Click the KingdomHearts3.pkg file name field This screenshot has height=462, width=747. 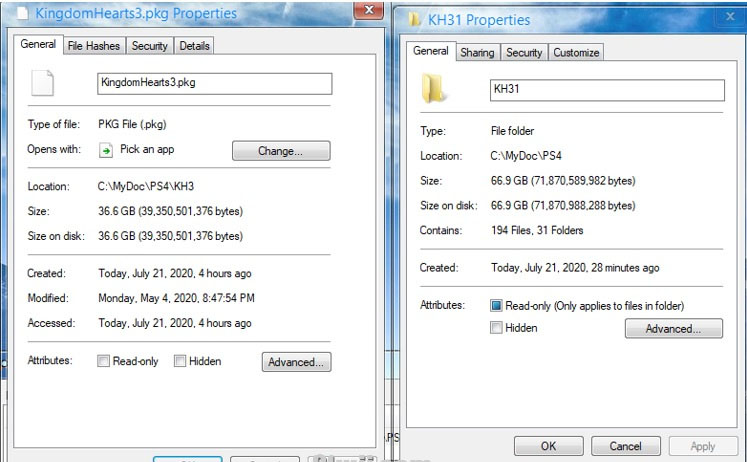coord(215,83)
